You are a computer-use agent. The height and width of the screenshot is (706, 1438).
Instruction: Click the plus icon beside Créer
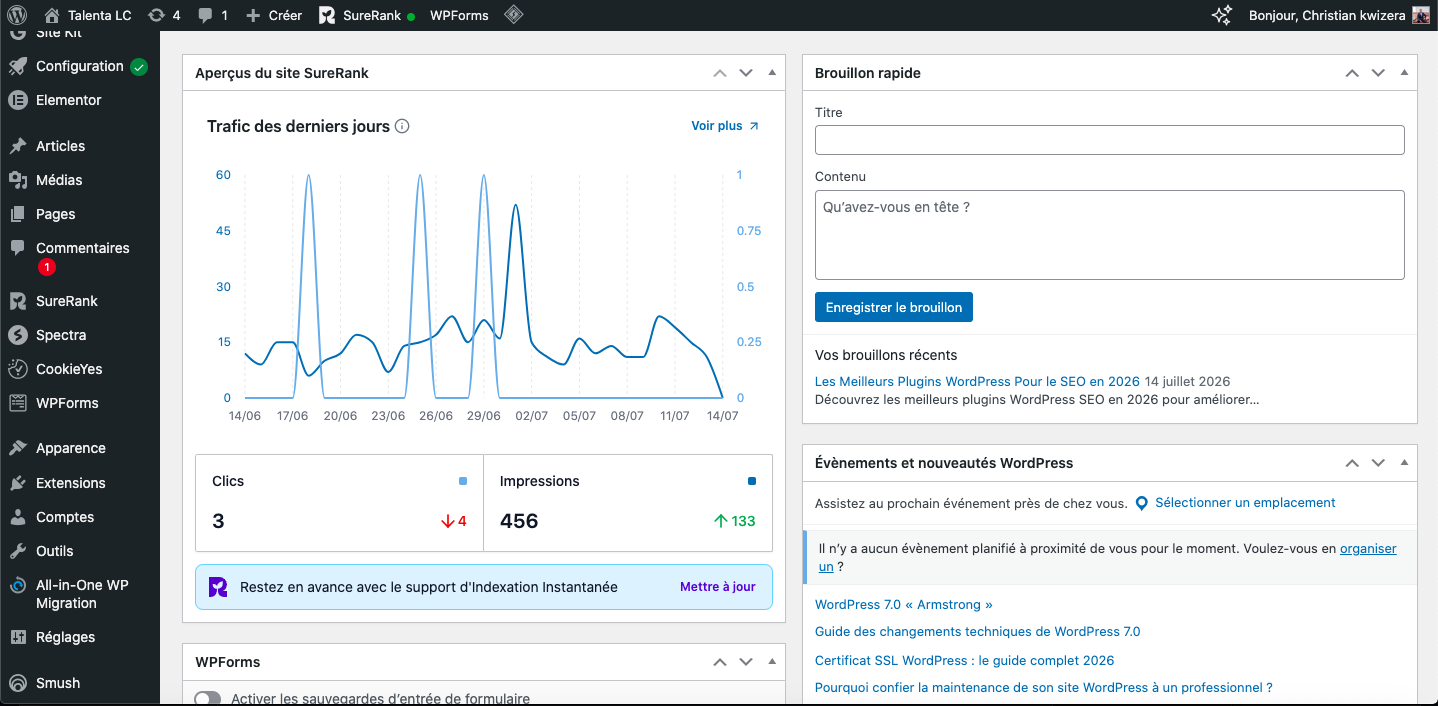pyautogui.click(x=253, y=15)
